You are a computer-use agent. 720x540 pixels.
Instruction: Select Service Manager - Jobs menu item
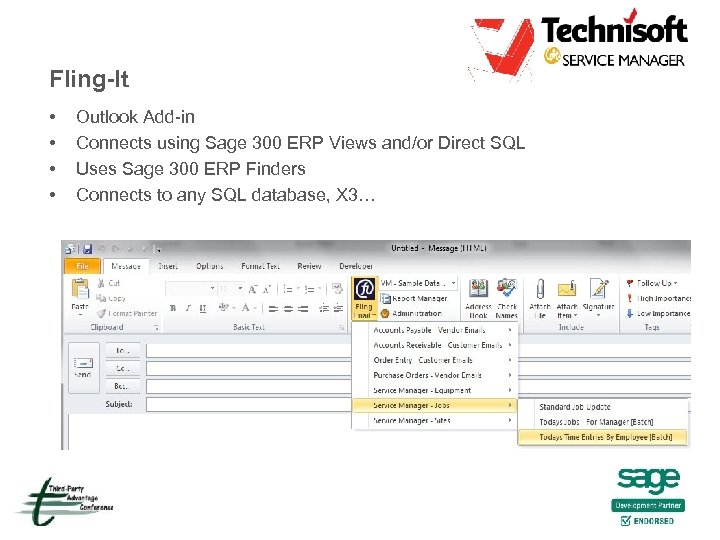click(434, 405)
